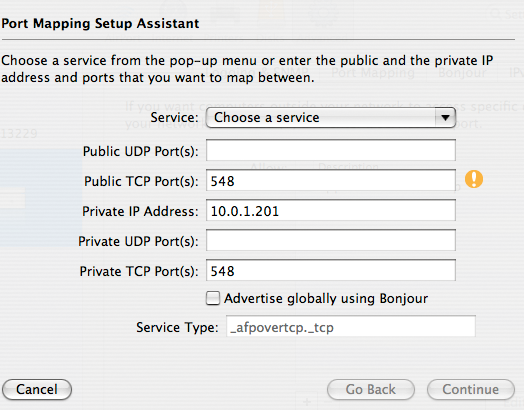Switch to the dimmed Port Mapping tab

373,73
